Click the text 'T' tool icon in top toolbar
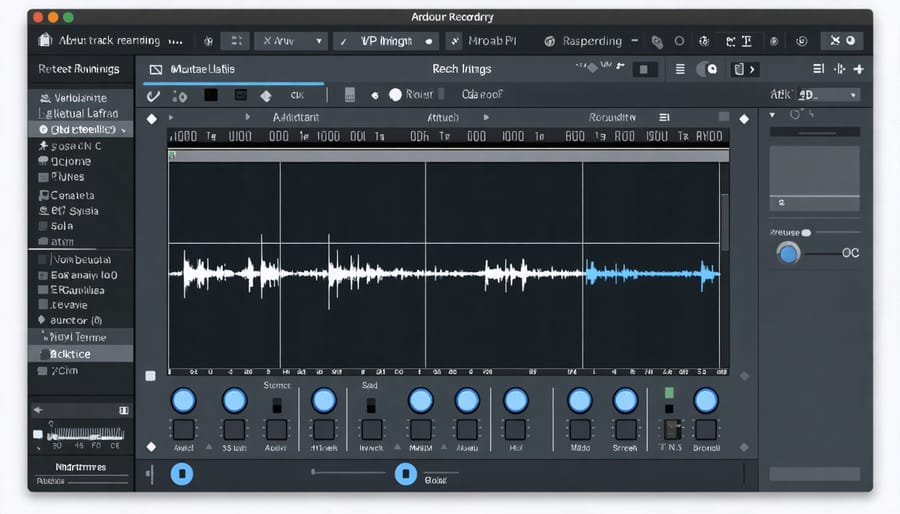This screenshot has height=514, width=900. coord(746,41)
